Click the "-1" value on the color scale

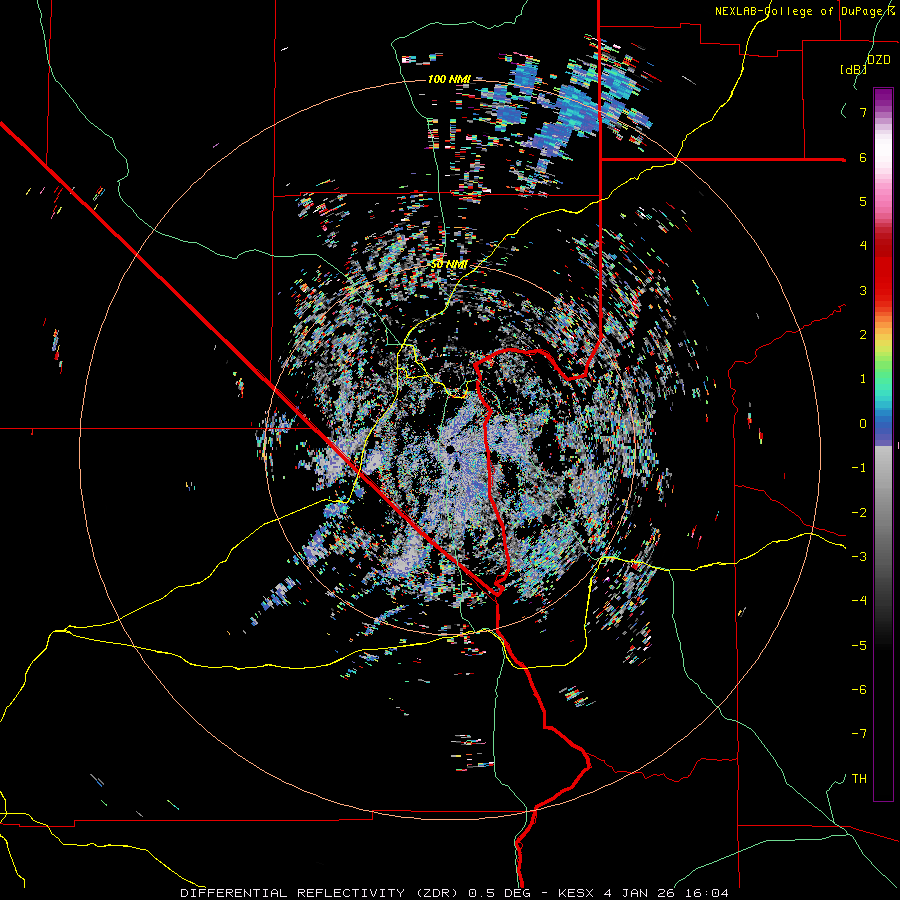click(x=859, y=468)
